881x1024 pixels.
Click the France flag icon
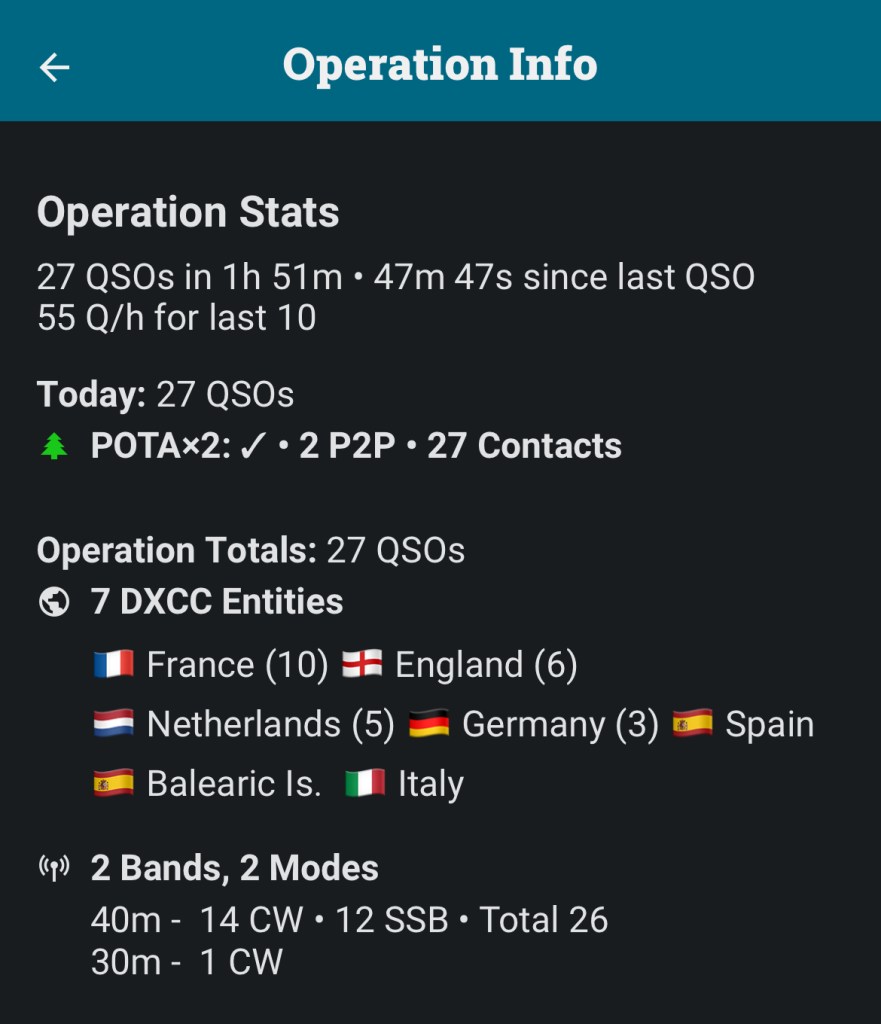point(113,665)
